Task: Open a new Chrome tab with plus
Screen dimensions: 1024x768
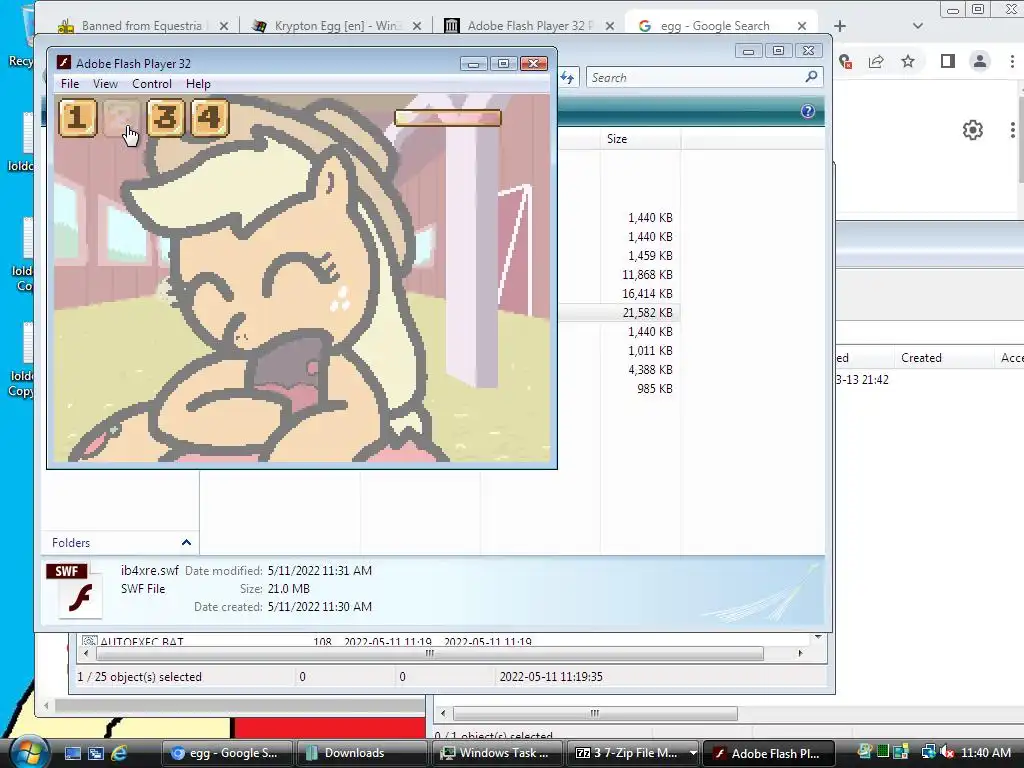Action: [x=840, y=26]
